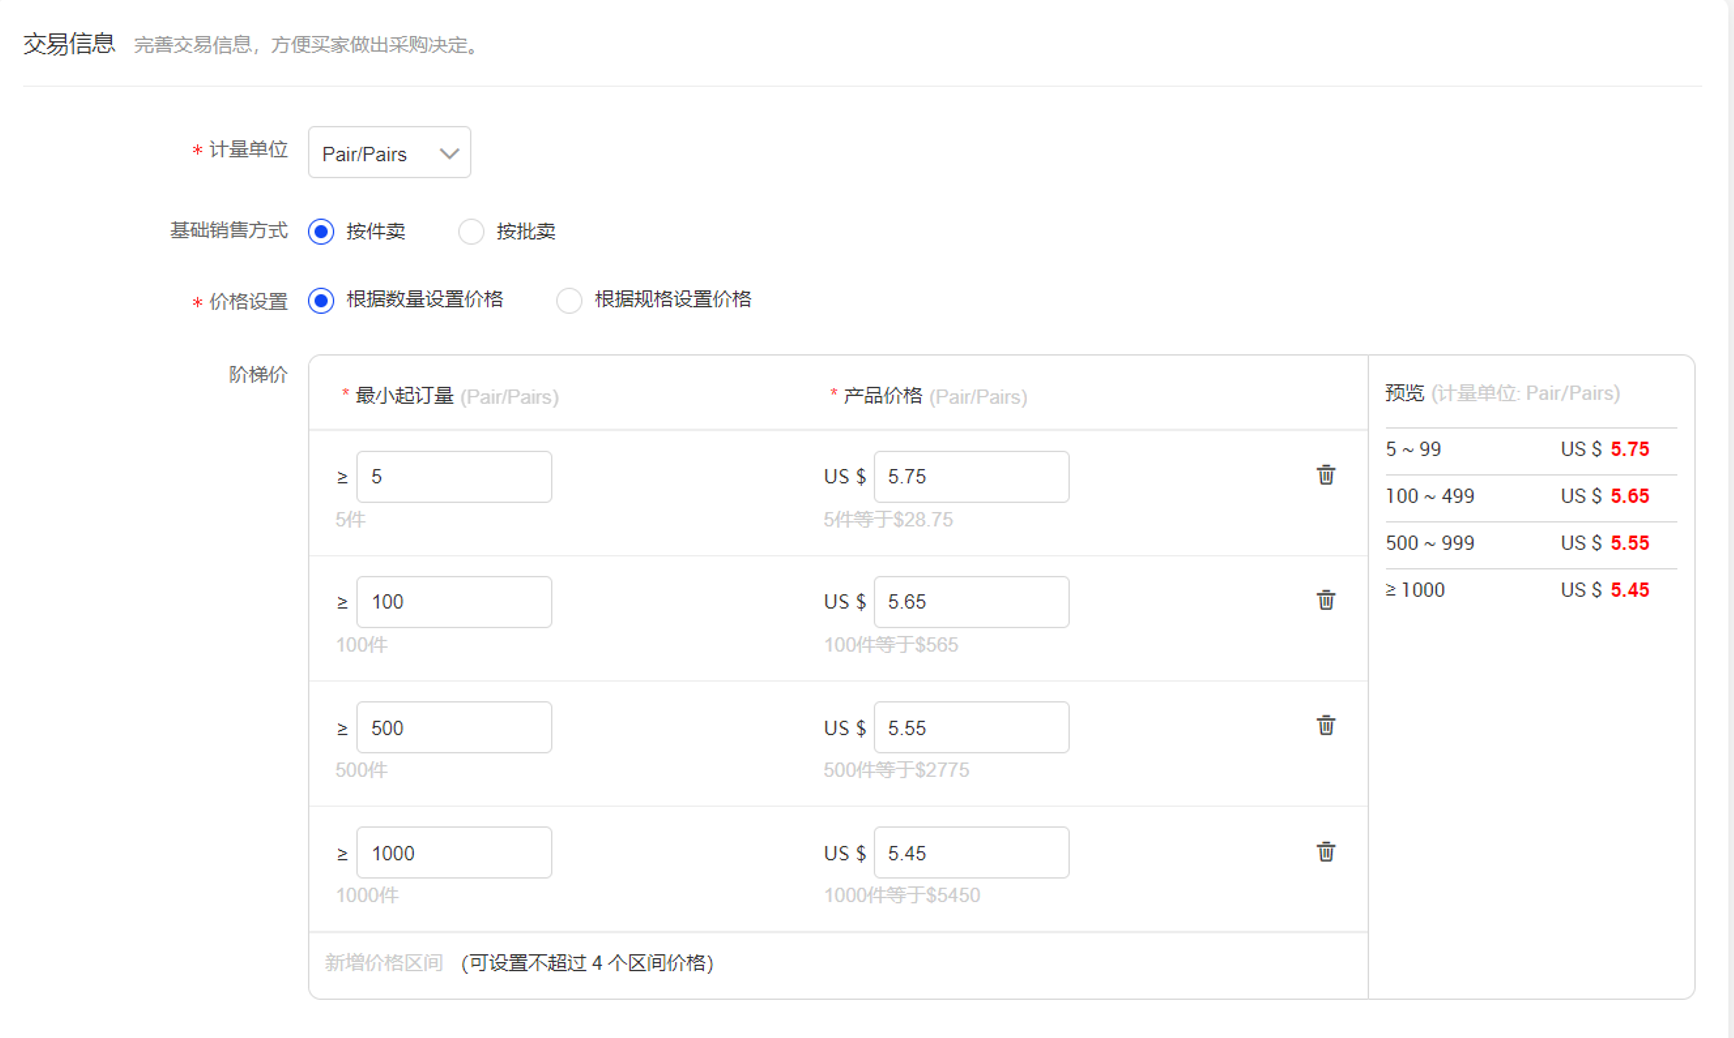Delete the 5 minimum order price tier
Viewport: 1734px width, 1038px height.
pyautogui.click(x=1325, y=475)
